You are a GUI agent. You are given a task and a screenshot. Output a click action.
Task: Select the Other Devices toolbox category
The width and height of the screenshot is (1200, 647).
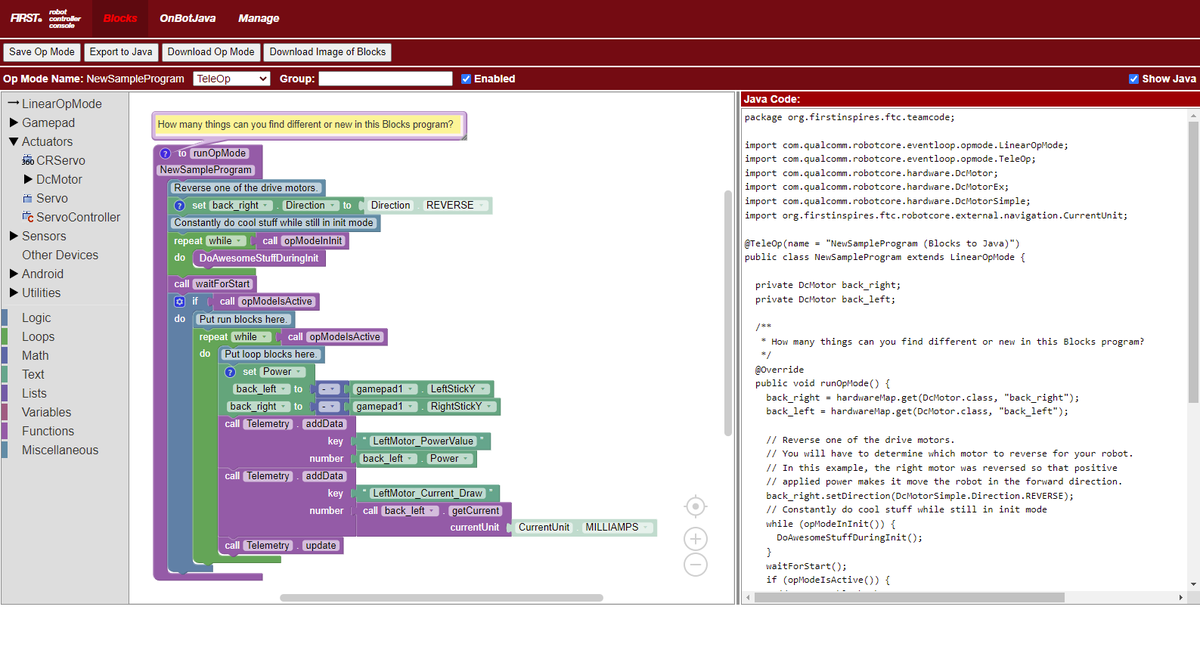[x=60, y=255]
